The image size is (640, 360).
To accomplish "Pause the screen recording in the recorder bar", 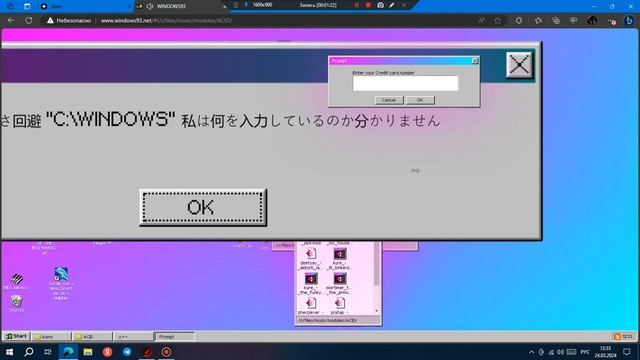I will (x=357, y=5).
